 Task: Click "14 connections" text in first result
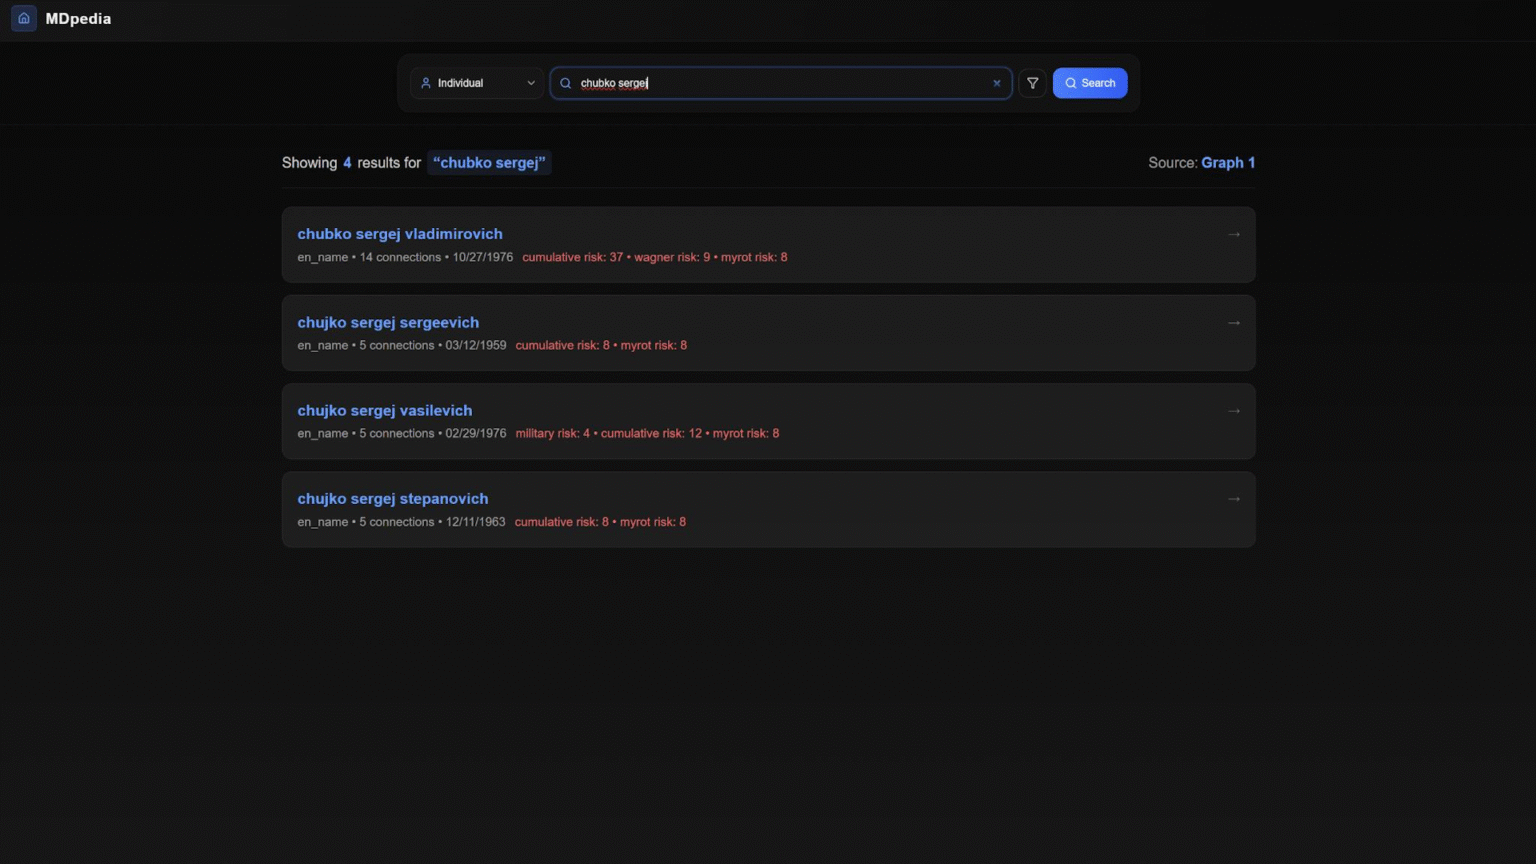400,257
